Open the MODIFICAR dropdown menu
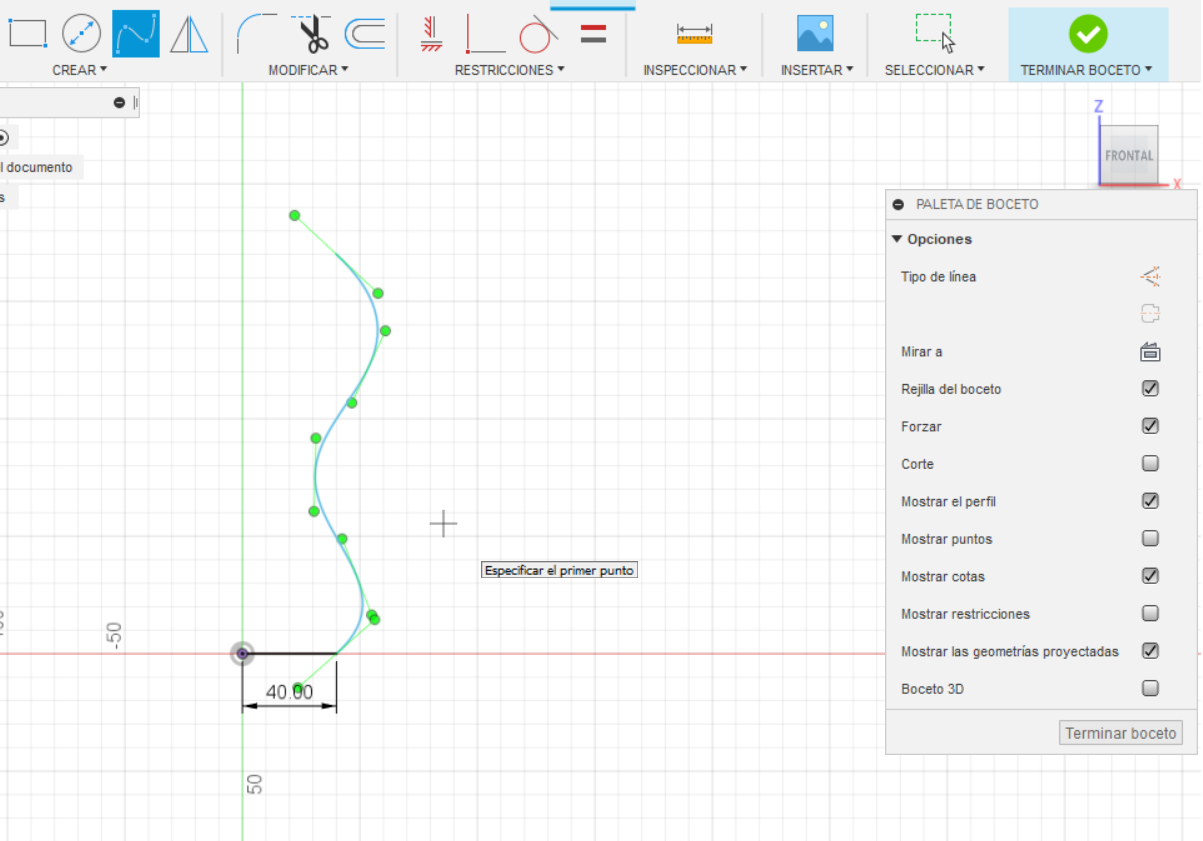Image resolution: width=1203 pixels, height=841 pixels. (308, 70)
